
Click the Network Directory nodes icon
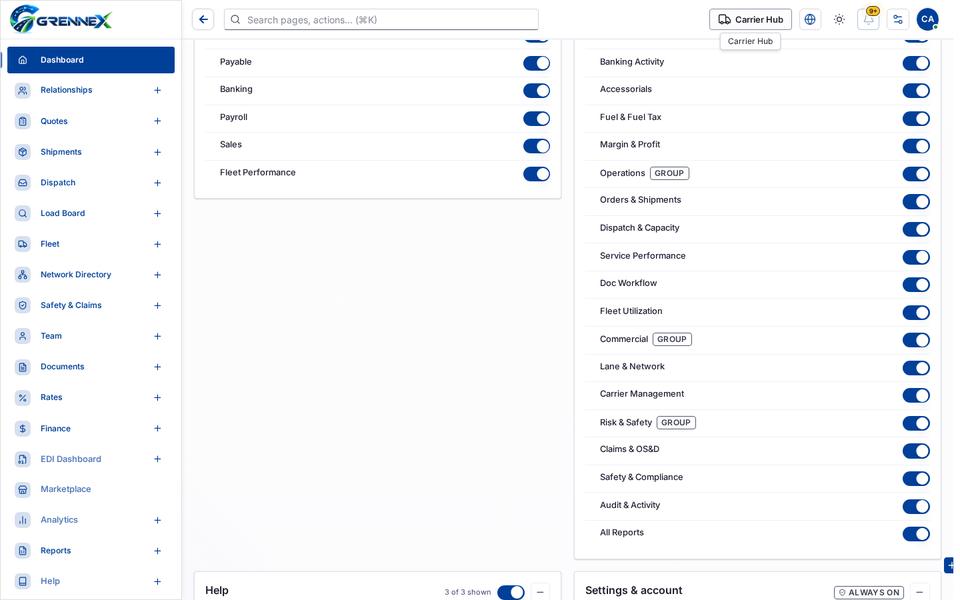pos(23,274)
